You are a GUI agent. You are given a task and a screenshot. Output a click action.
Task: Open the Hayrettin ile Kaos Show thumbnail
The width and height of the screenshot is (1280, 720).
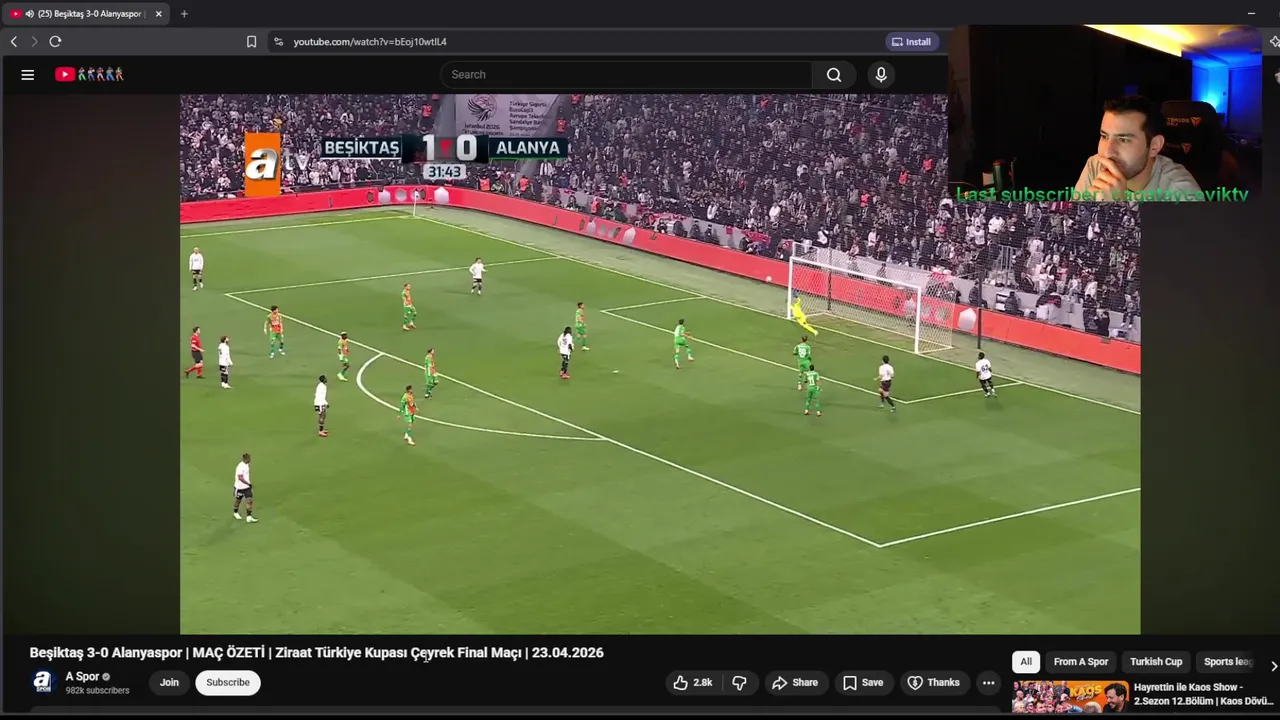[1070, 697]
